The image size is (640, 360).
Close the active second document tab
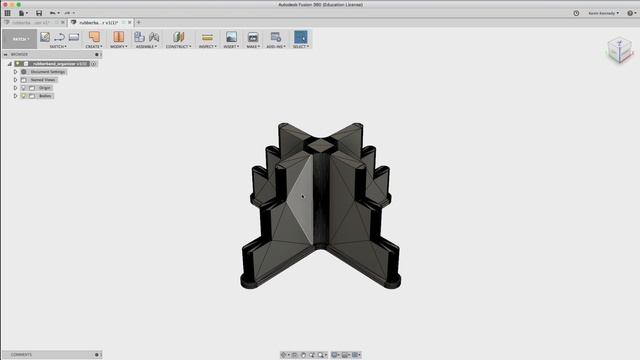tap(130, 22)
